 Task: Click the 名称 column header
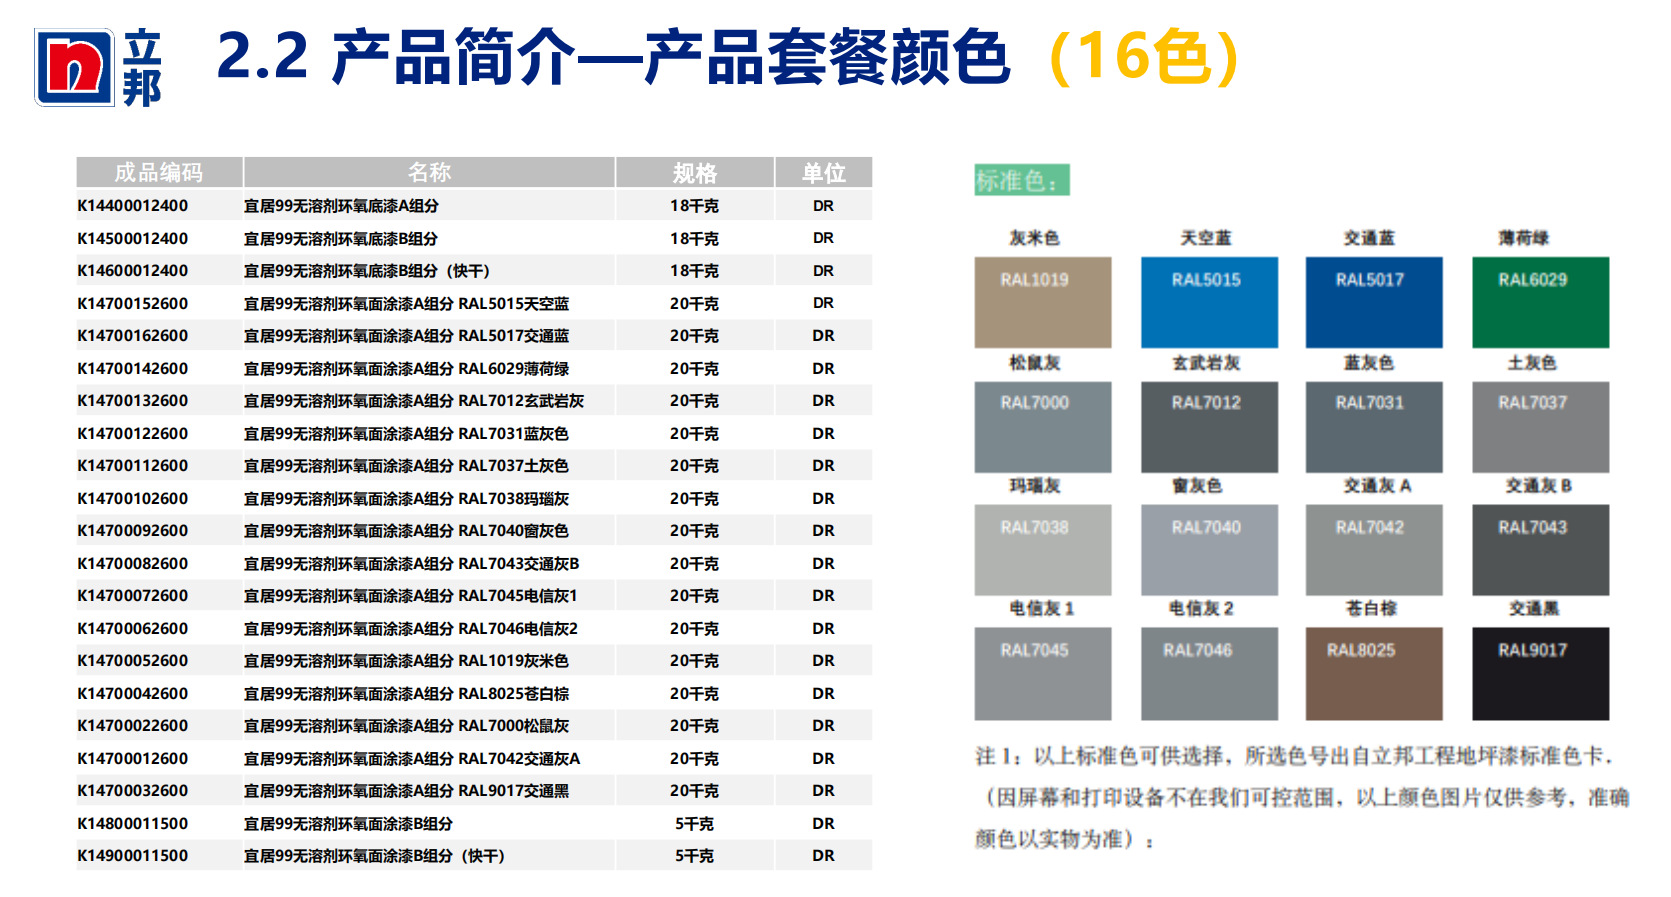point(429,172)
